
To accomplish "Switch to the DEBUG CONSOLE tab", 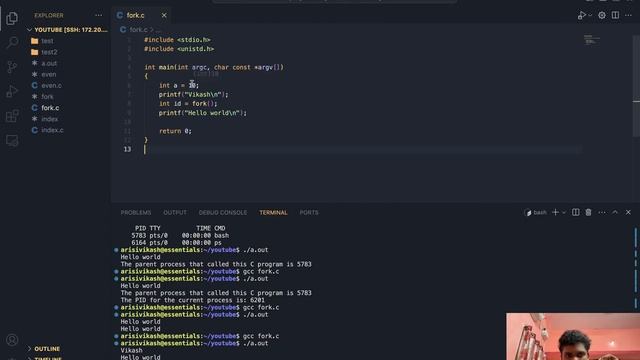I will point(222,213).
